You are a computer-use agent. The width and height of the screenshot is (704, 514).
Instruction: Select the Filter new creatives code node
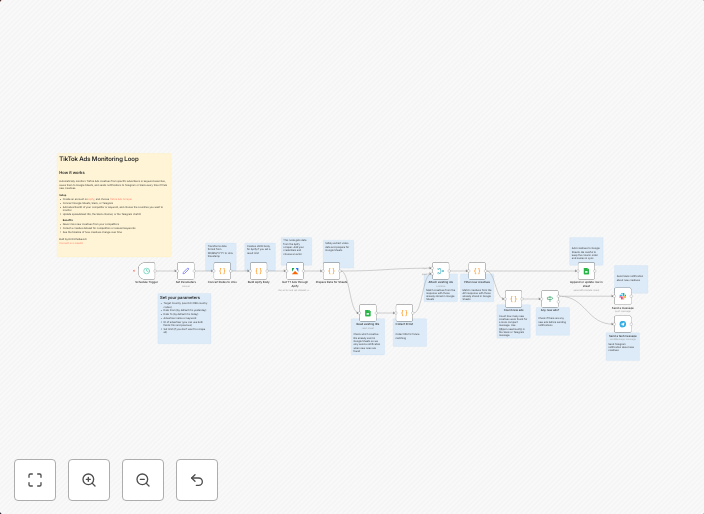(x=477, y=271)
